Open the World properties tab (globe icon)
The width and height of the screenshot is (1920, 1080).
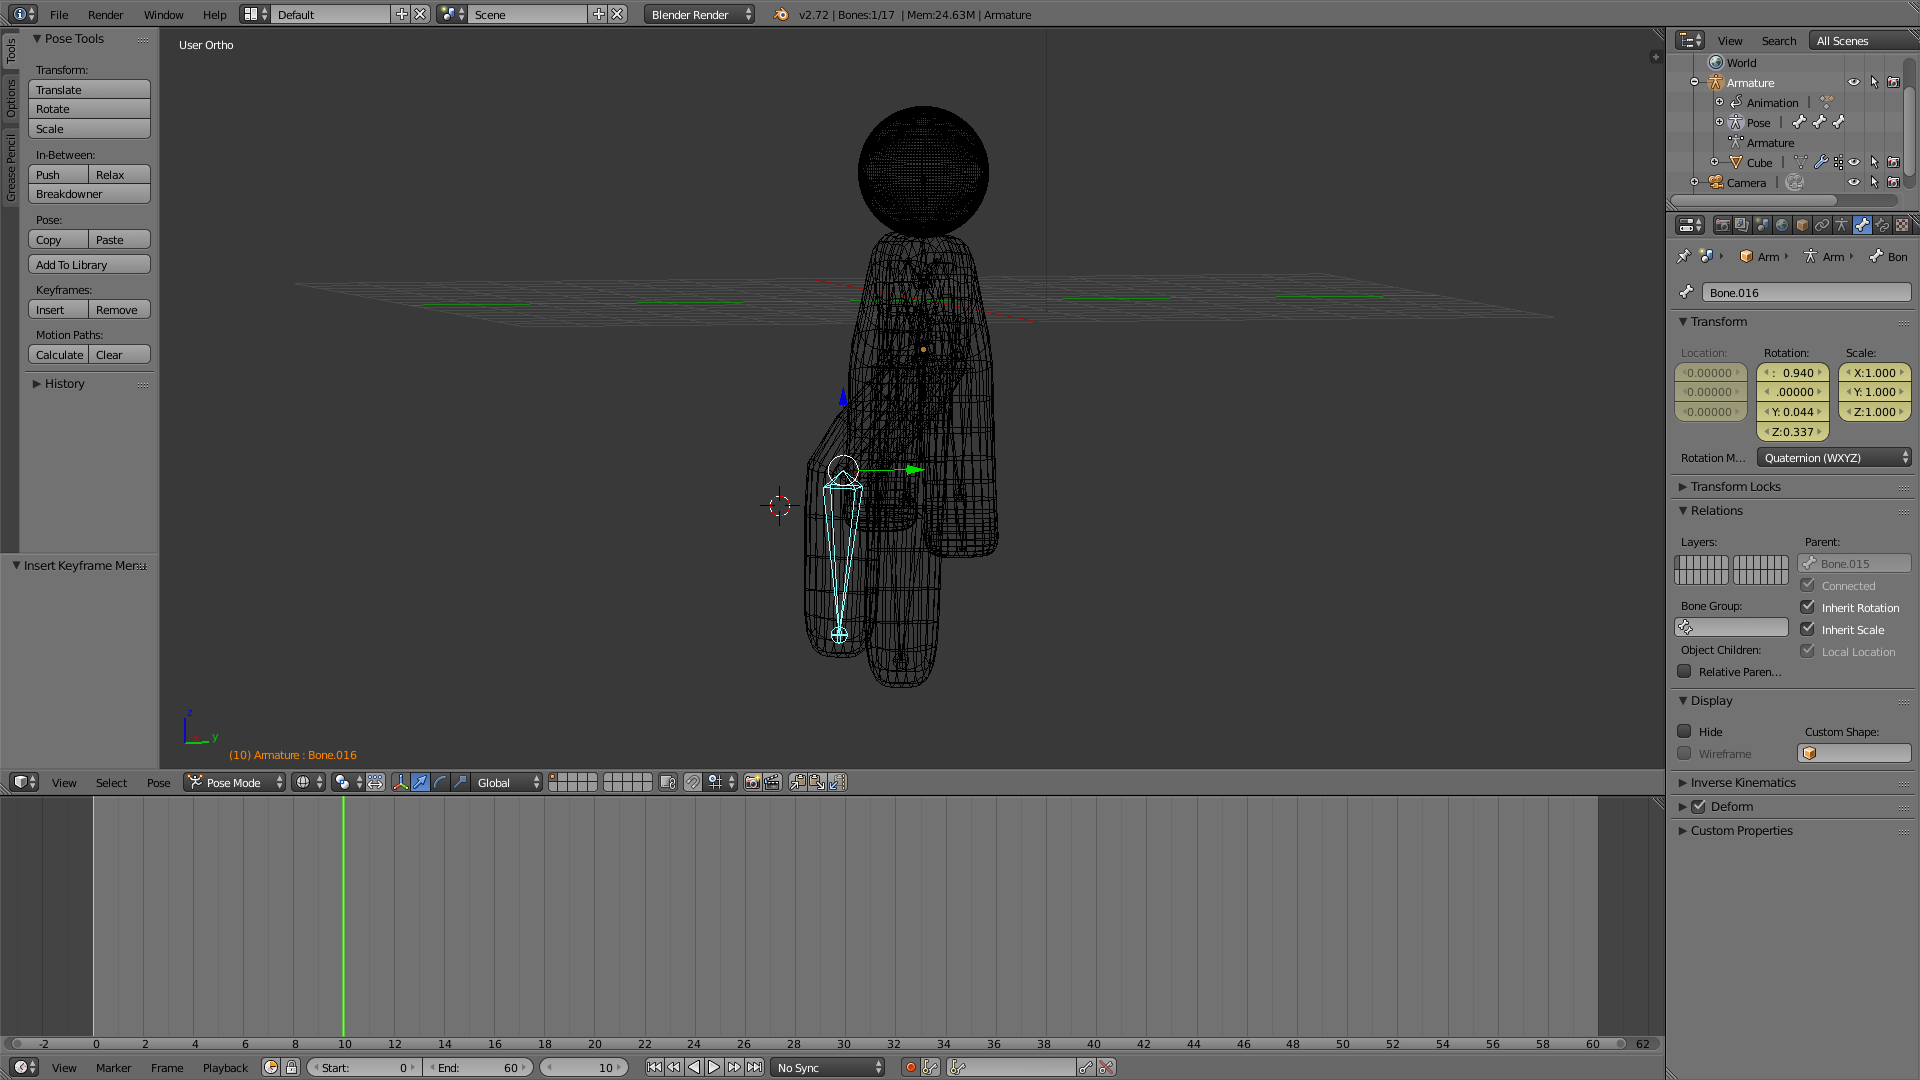click(x=1782, y=225)
